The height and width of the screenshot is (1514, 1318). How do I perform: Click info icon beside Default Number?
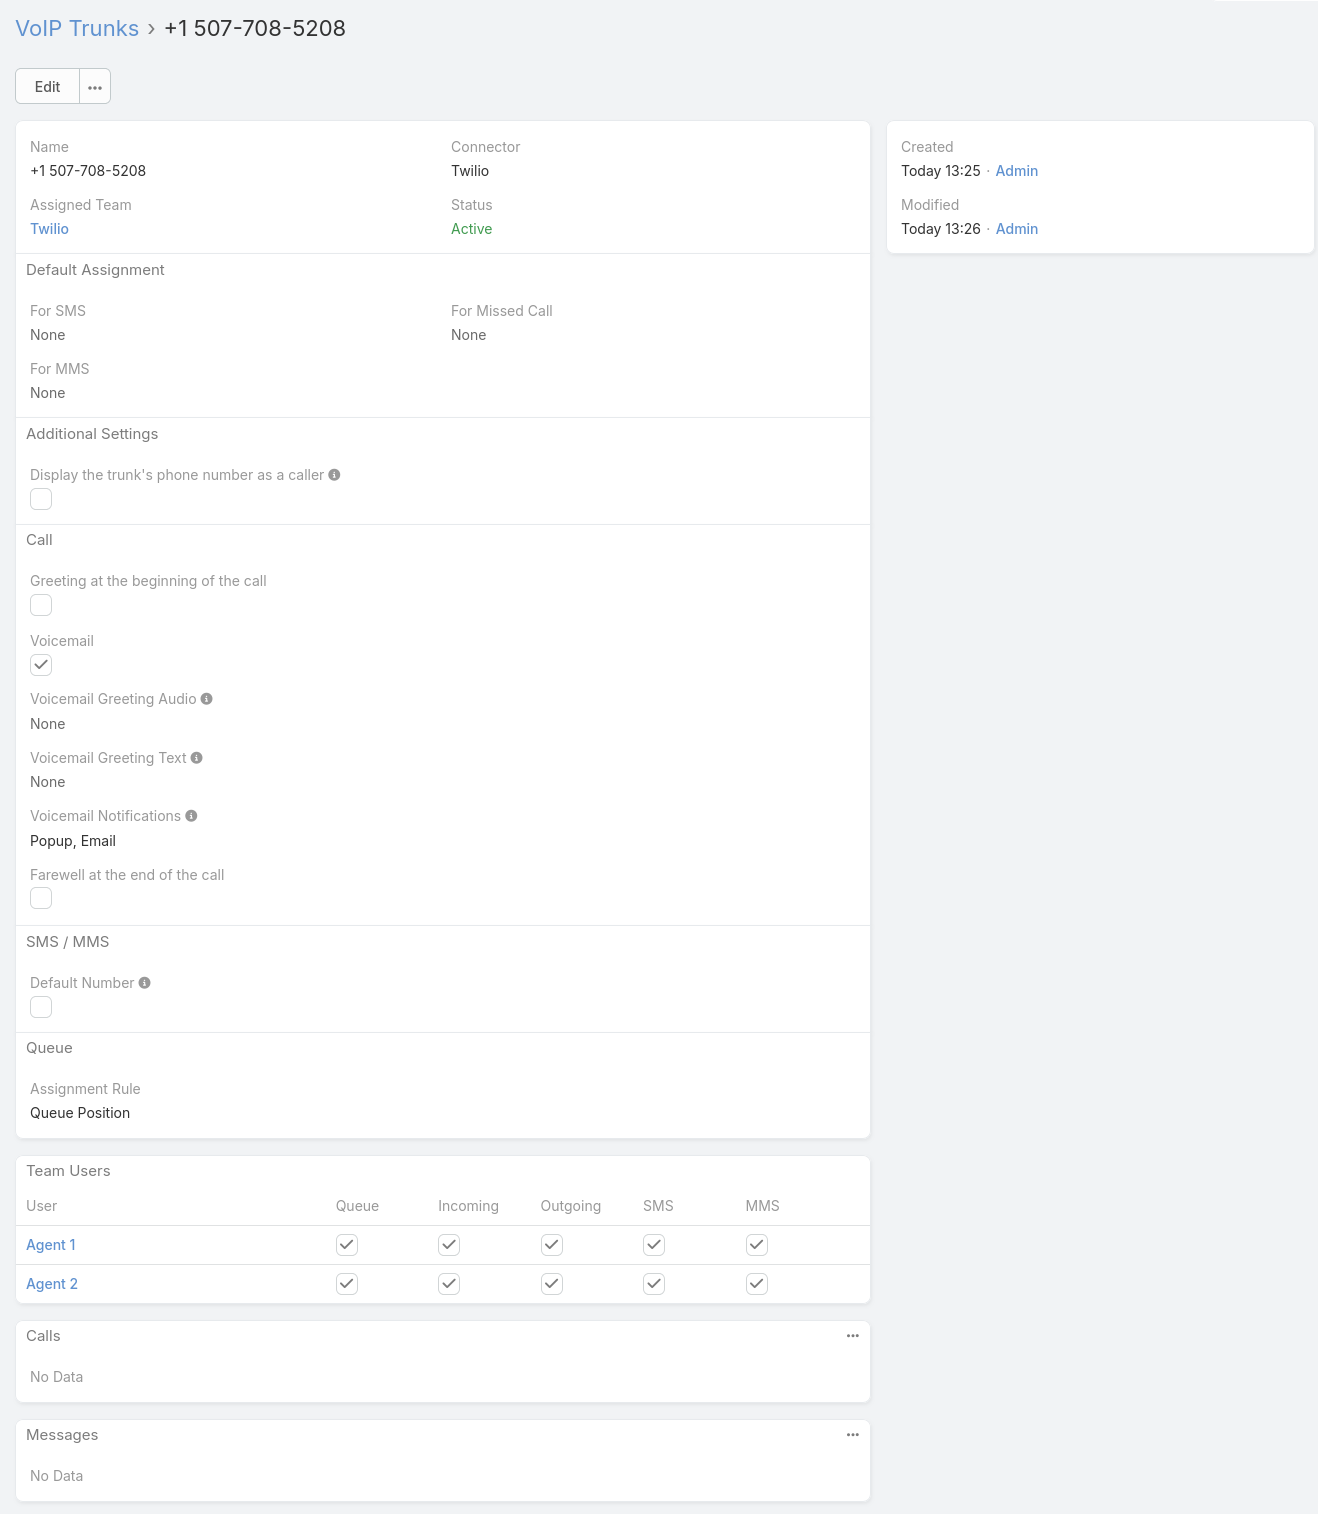click(x=144, y=982)
